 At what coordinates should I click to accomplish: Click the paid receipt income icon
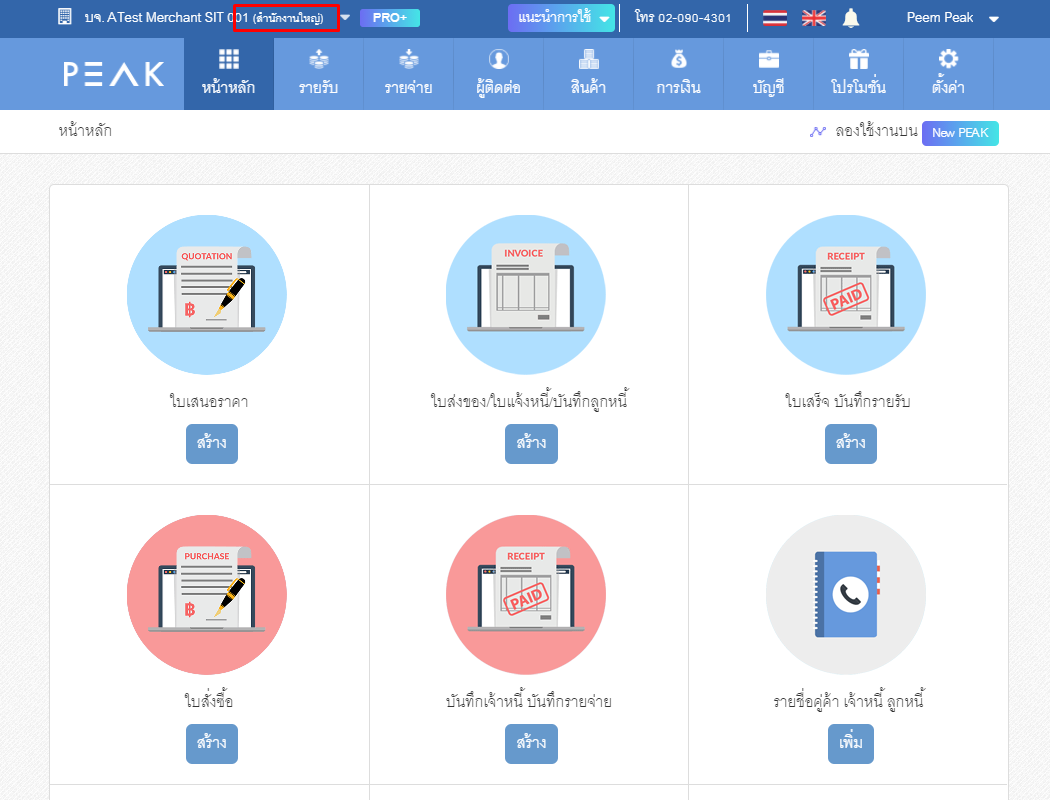845,294
